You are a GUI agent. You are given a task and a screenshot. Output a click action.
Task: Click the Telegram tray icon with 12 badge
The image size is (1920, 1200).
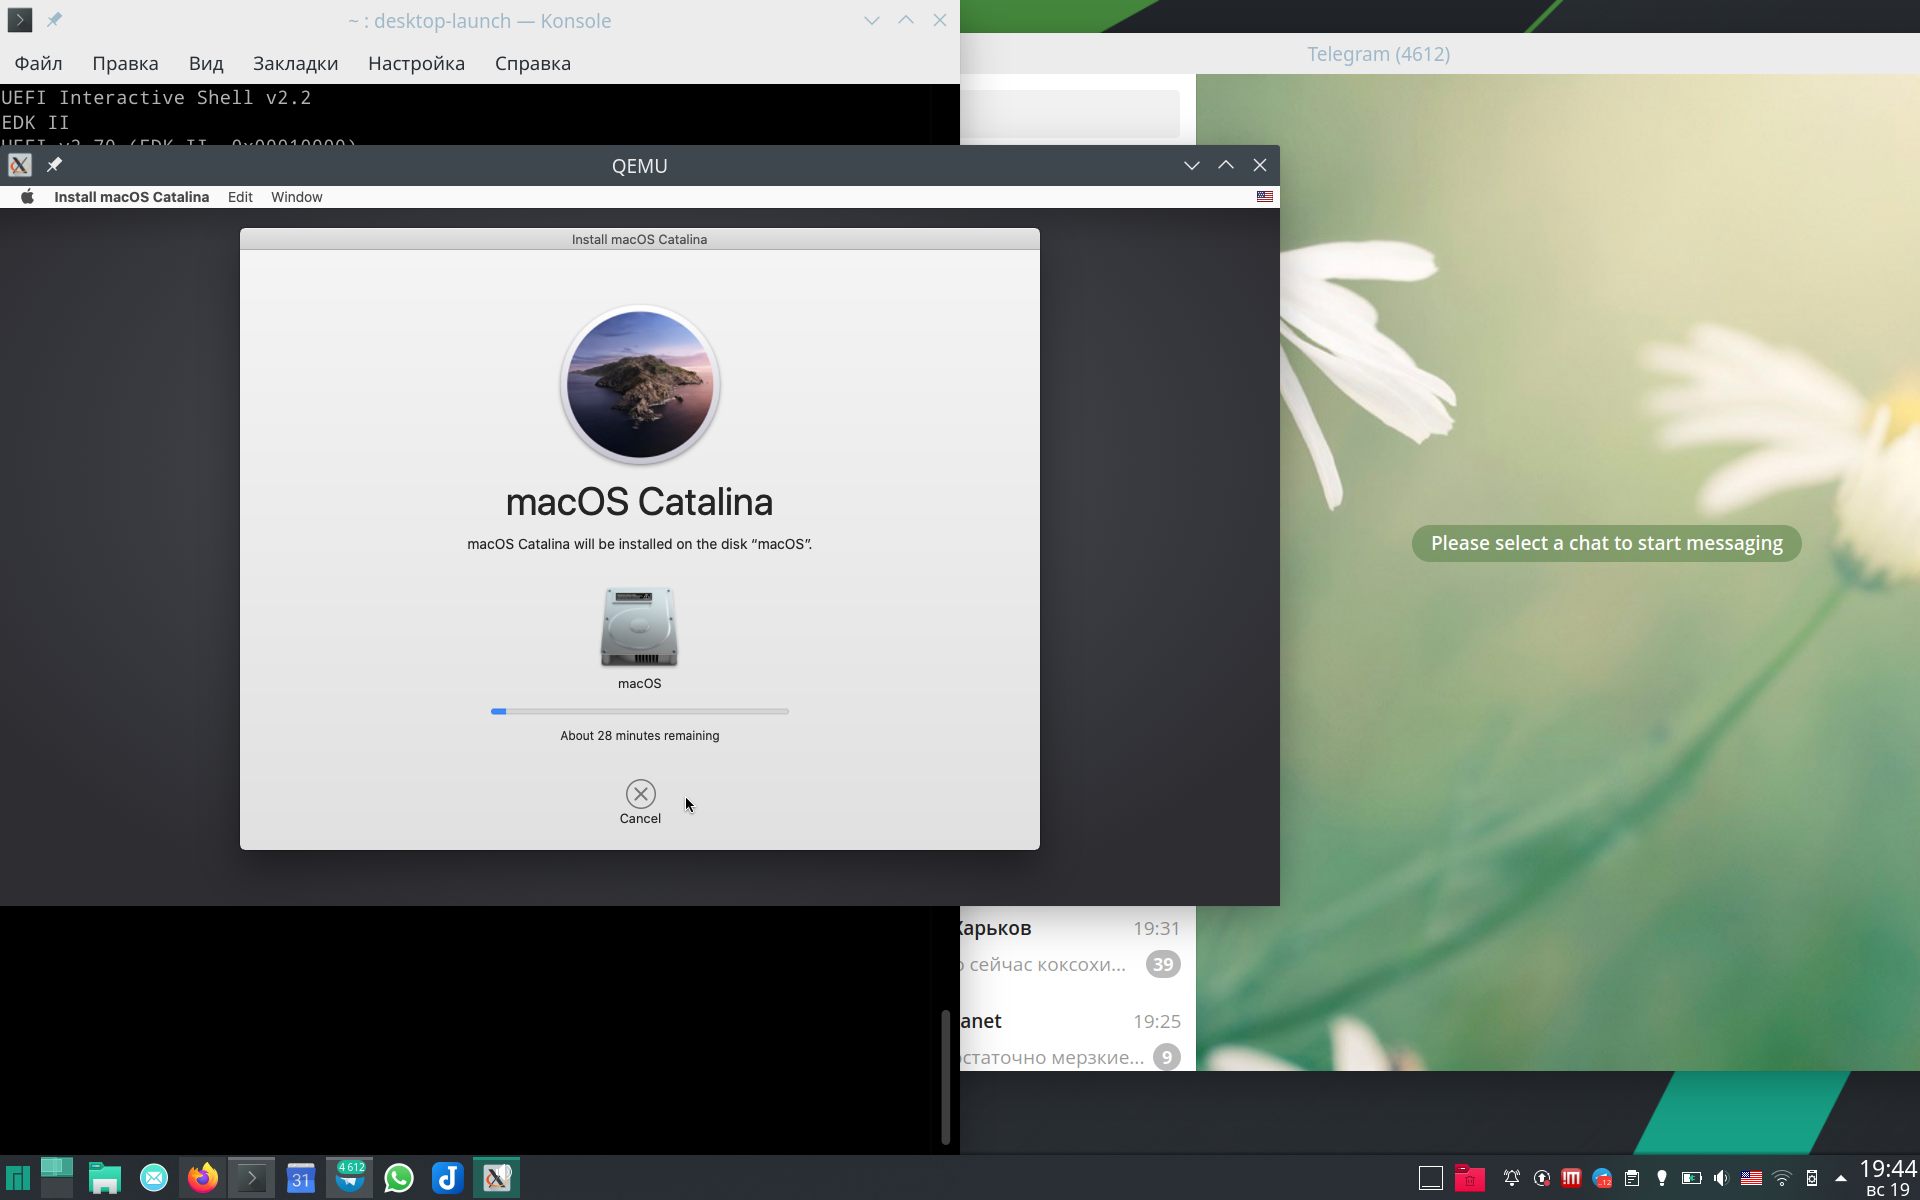click(1602, 1178)
